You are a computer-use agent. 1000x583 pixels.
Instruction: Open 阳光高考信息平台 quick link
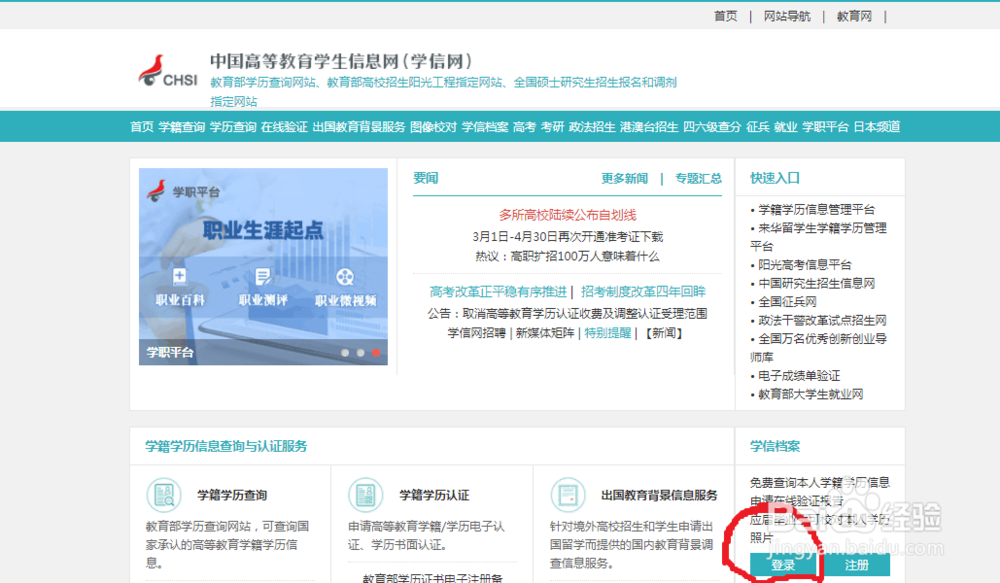coord(805,265)
